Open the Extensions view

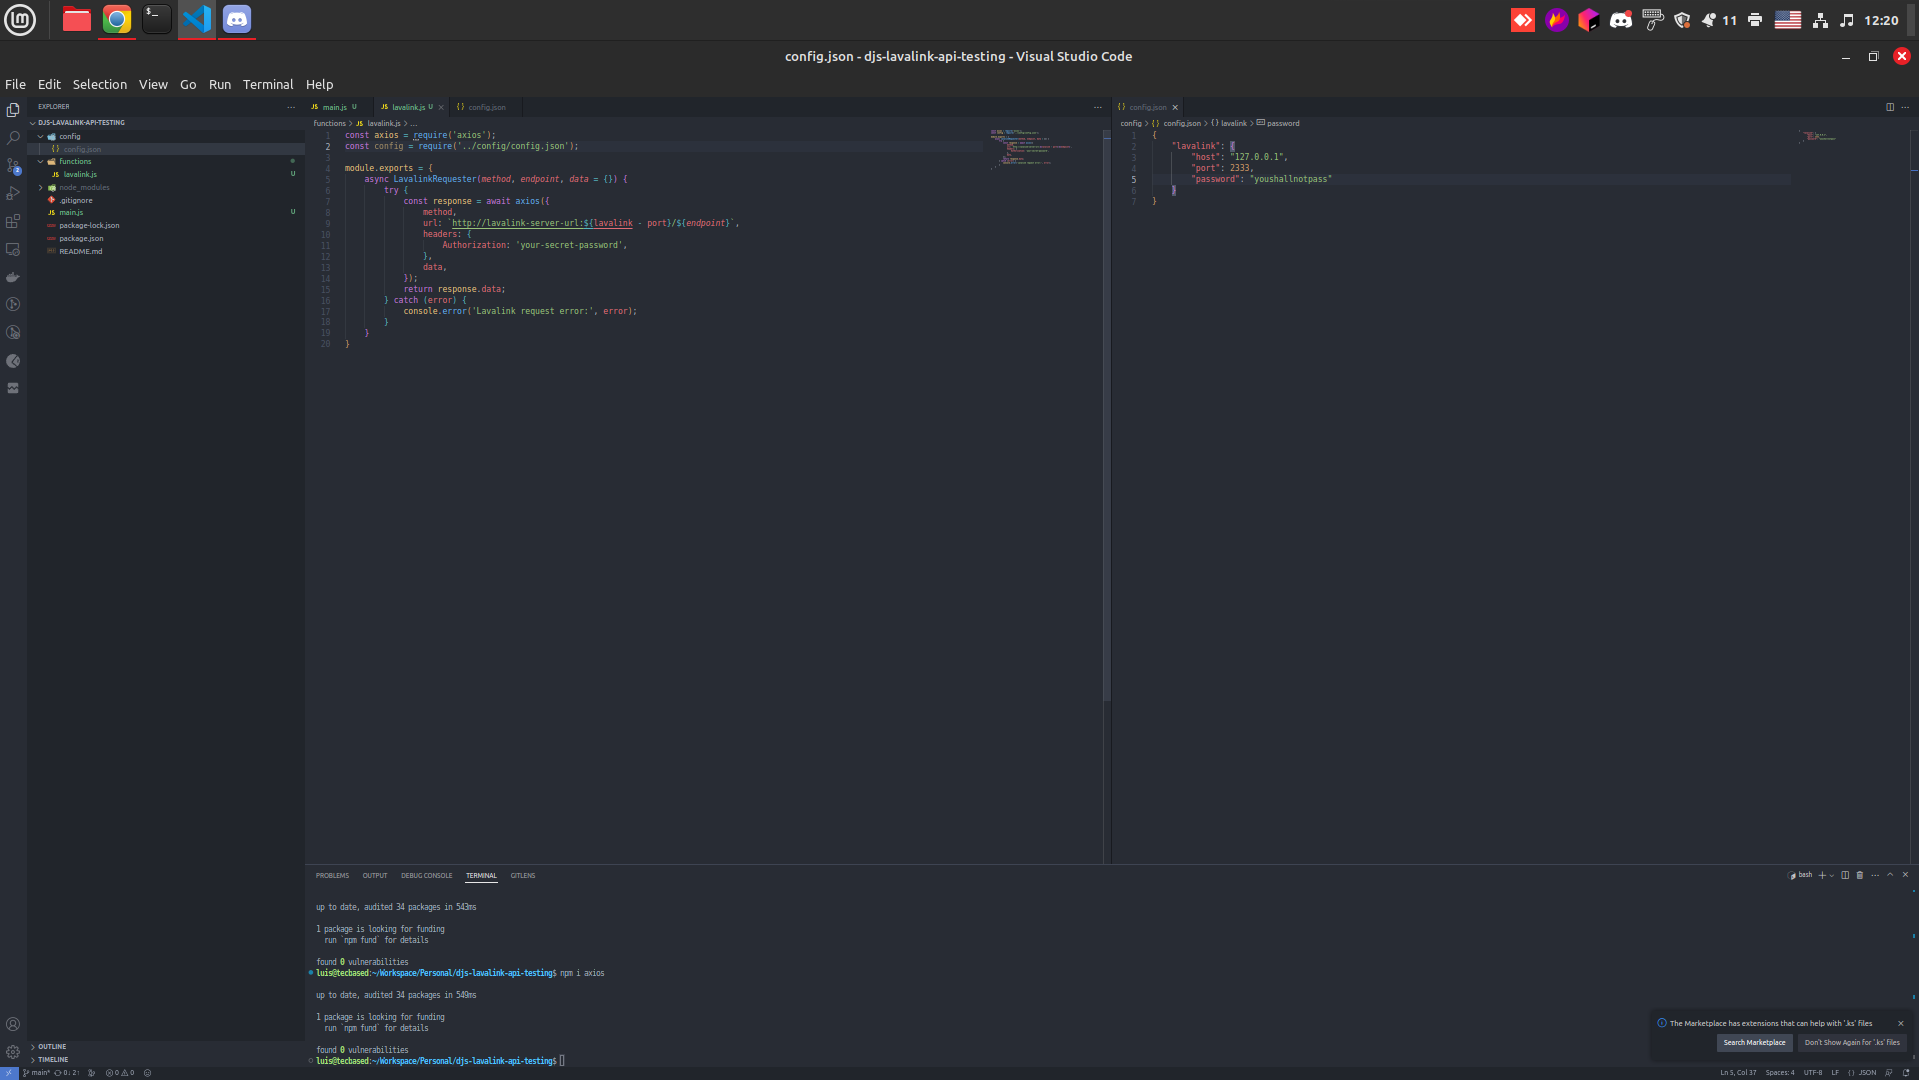click(x=13, y=222)
